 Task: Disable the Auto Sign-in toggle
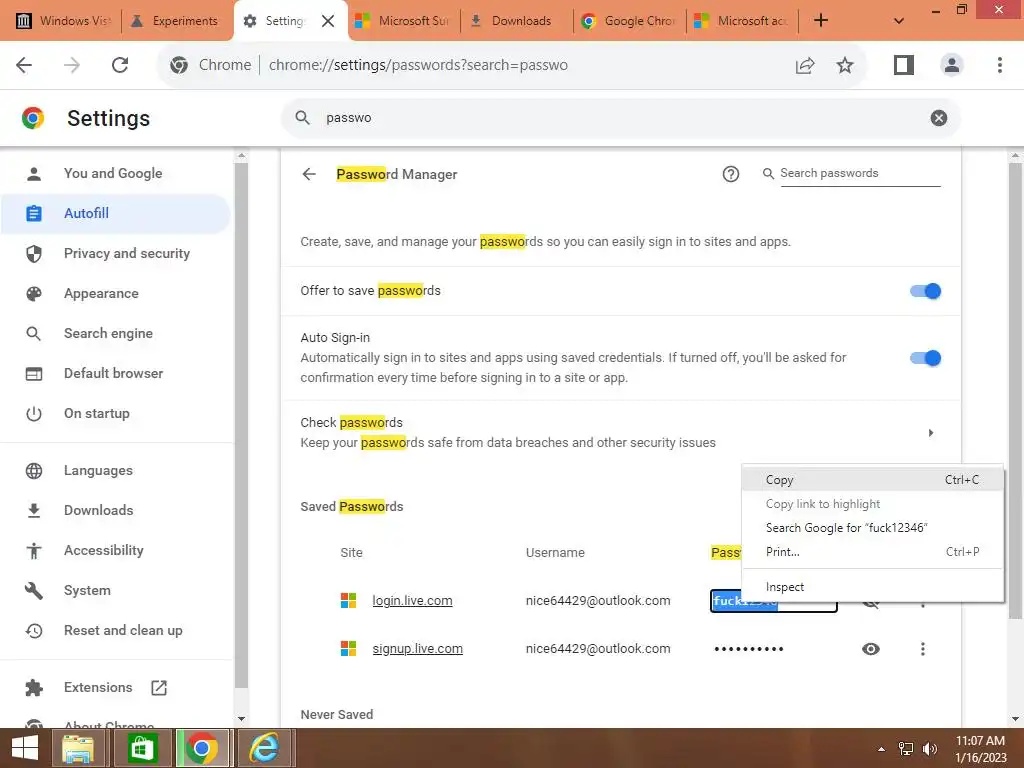point(925,358)
